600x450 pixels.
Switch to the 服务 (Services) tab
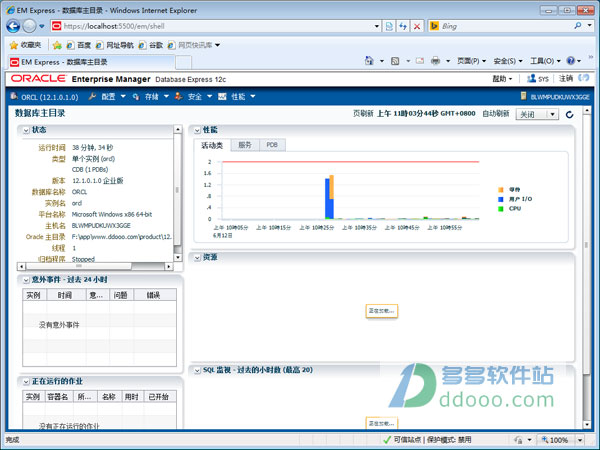(245, 145)
